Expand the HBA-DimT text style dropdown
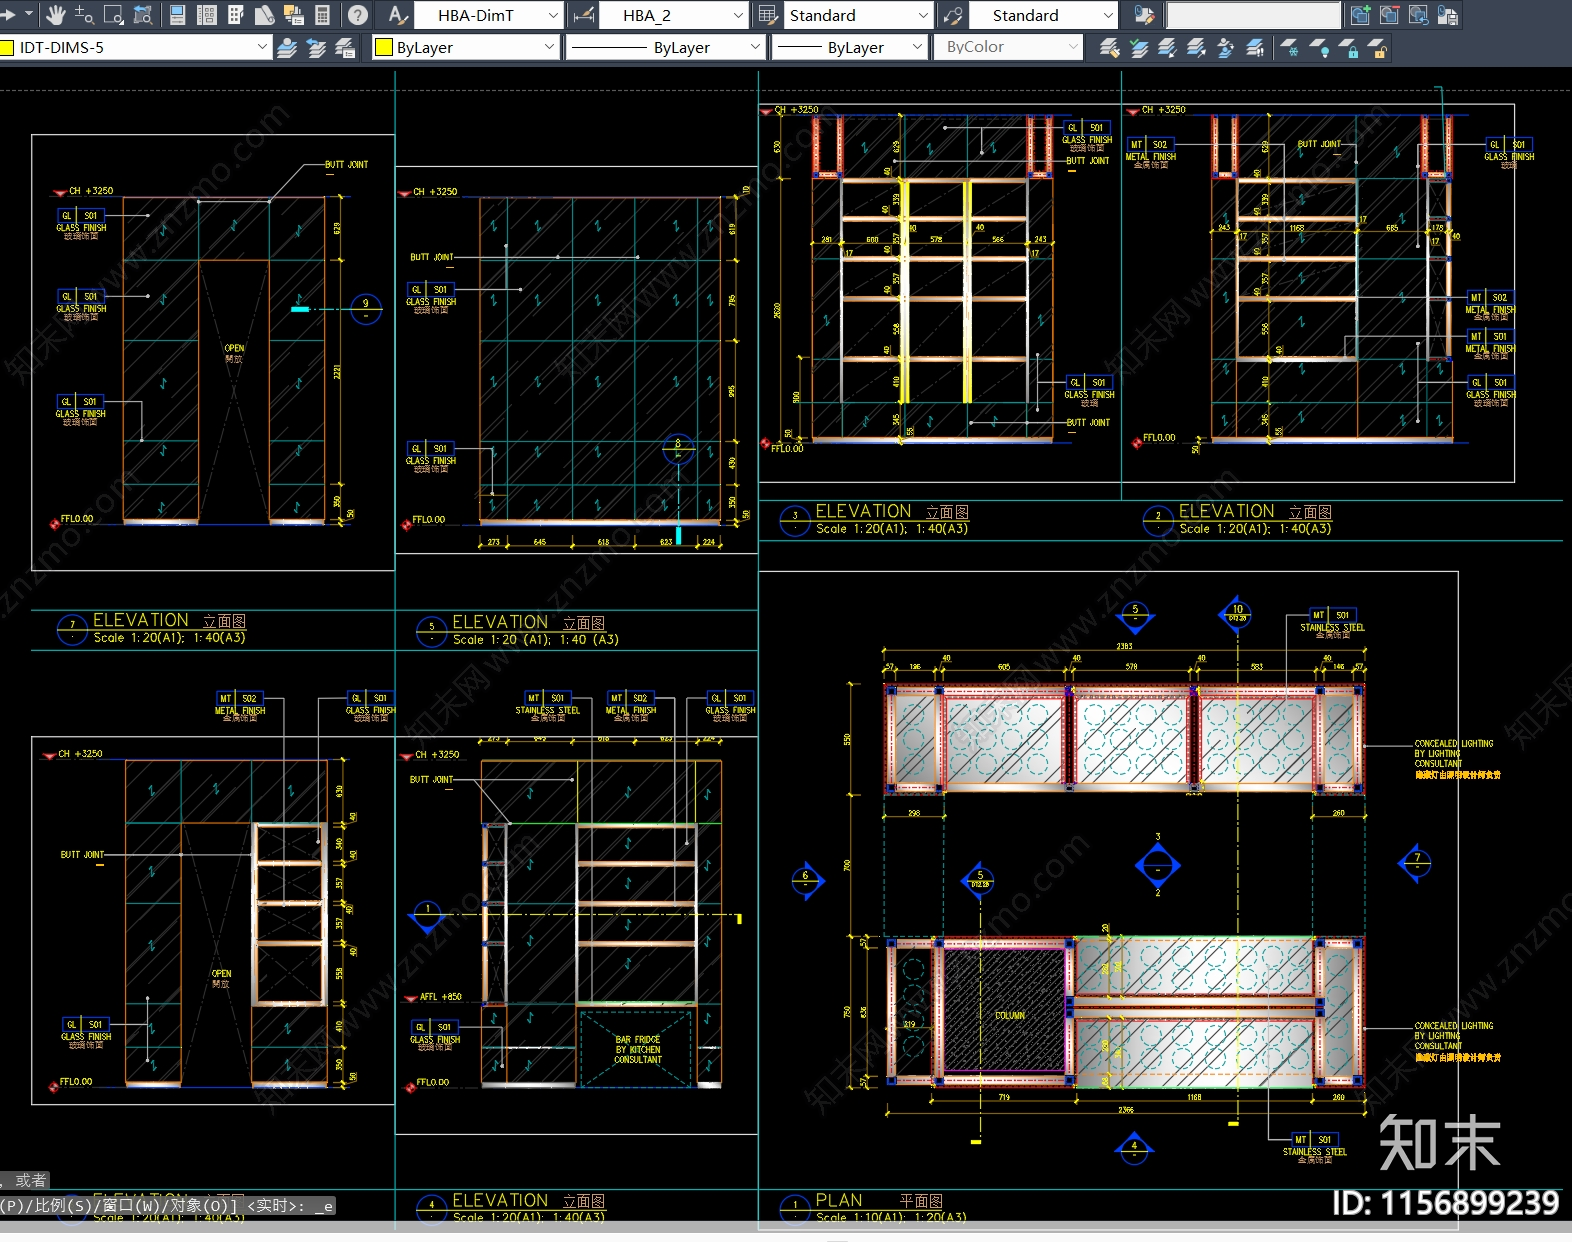The width and height of the screenshot is (1572, 1242). coord(553,15)
